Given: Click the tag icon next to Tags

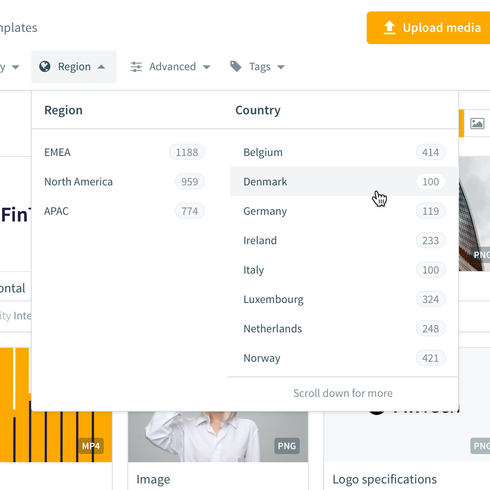Looking at the screenshot, I should click(x=236, y=66).
